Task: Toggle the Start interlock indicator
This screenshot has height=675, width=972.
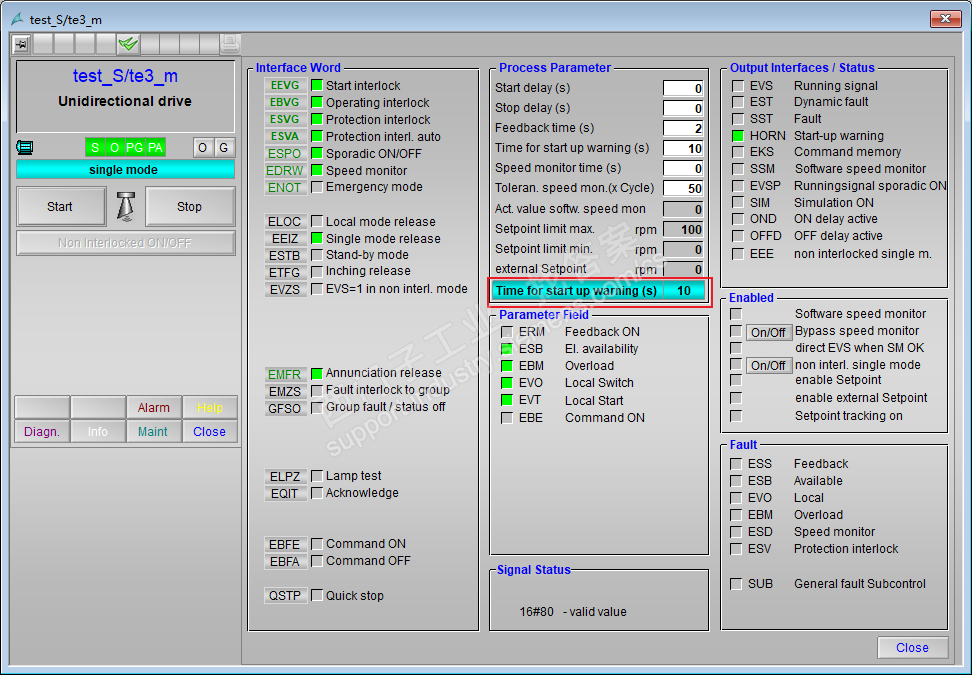Action: (x=317, y=85)
